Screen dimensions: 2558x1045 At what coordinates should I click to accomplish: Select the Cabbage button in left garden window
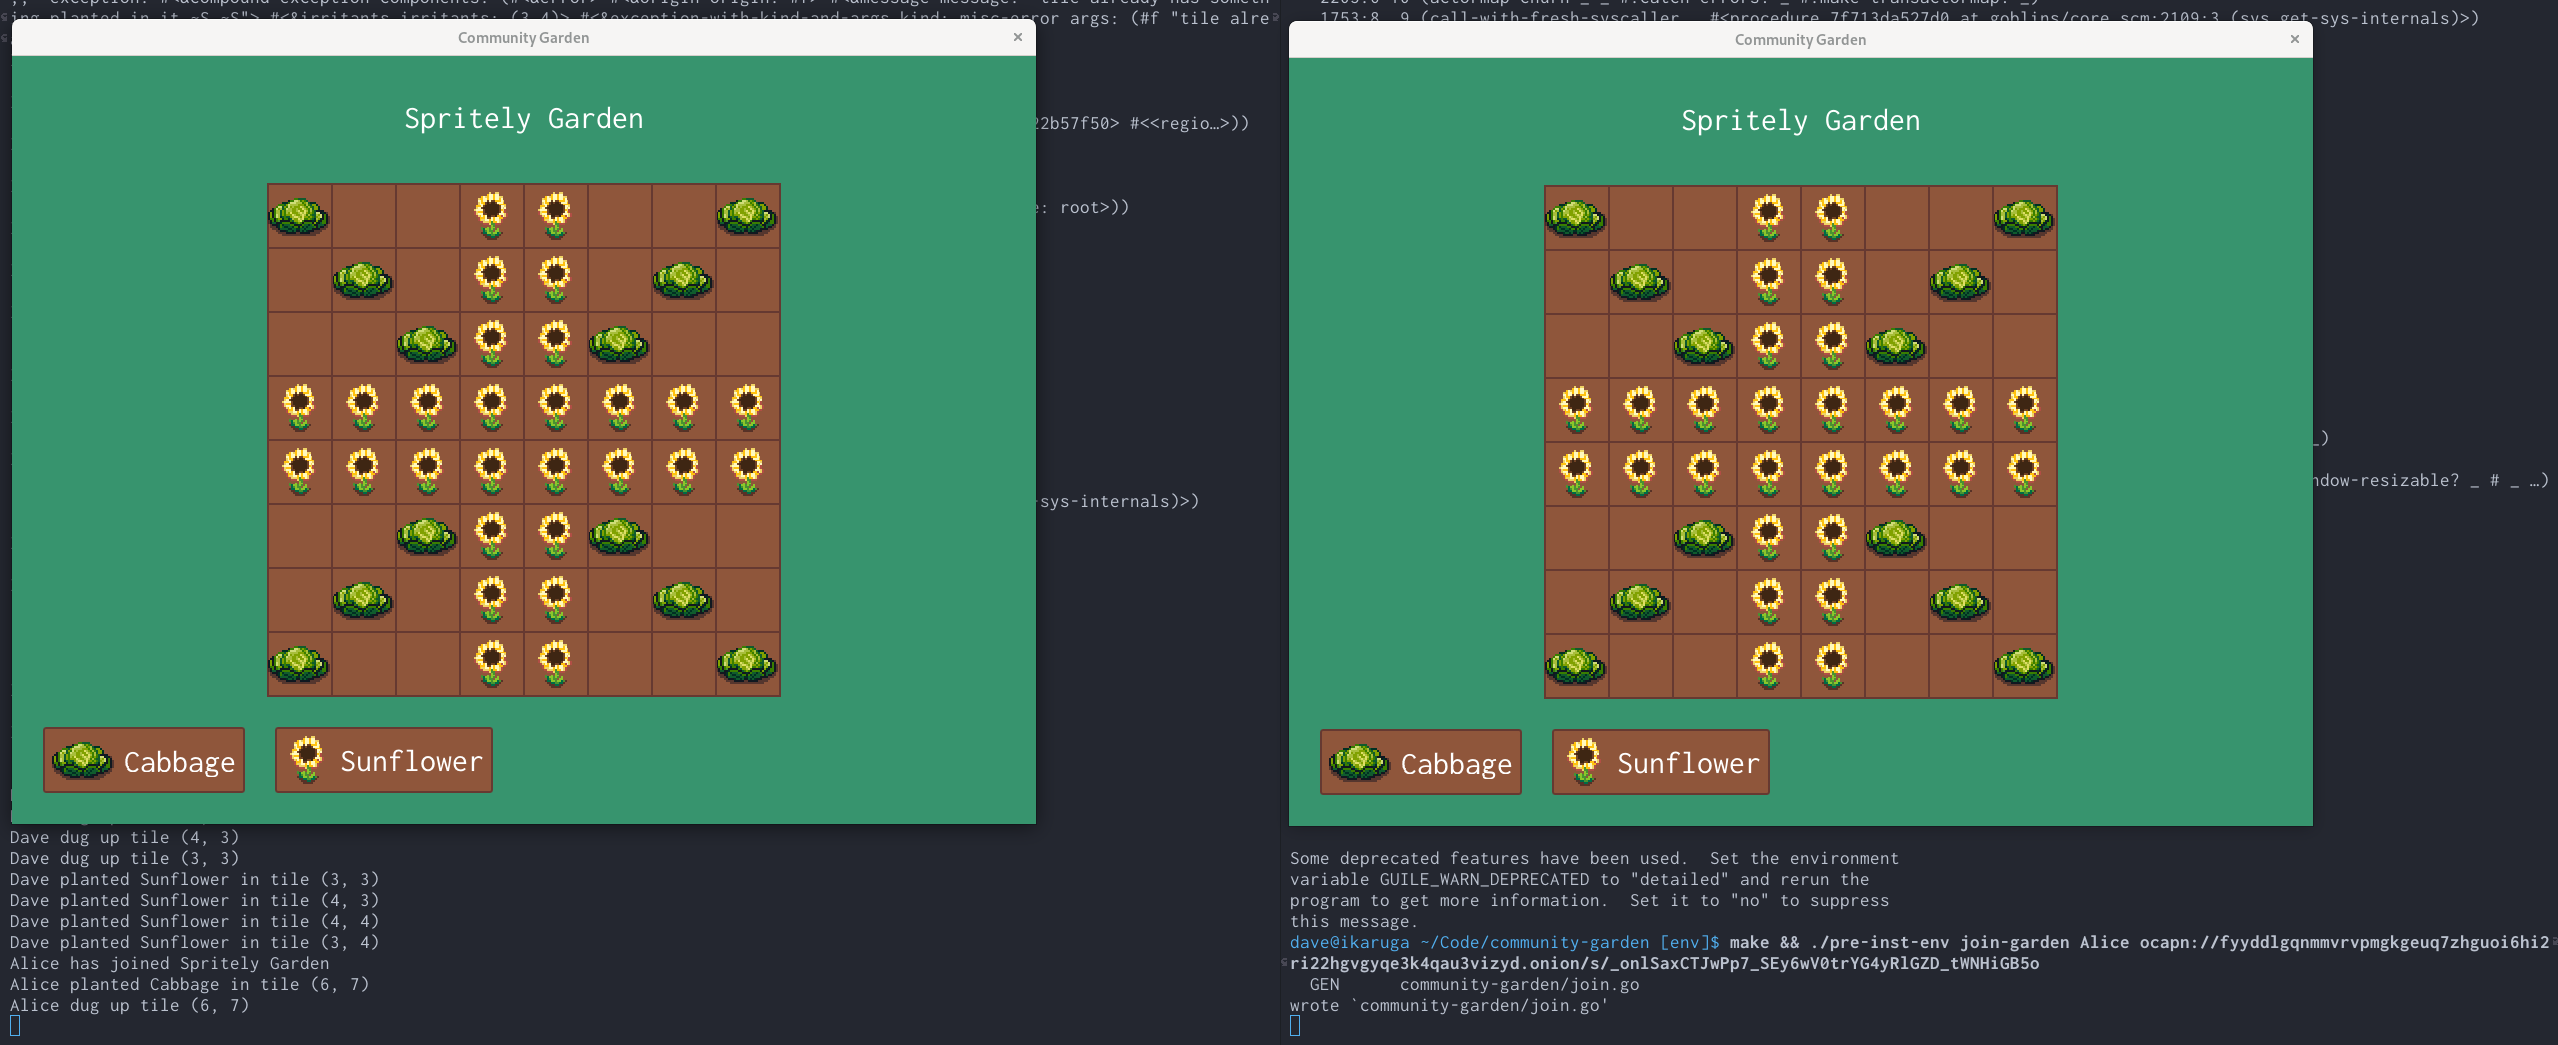(144, 761)
